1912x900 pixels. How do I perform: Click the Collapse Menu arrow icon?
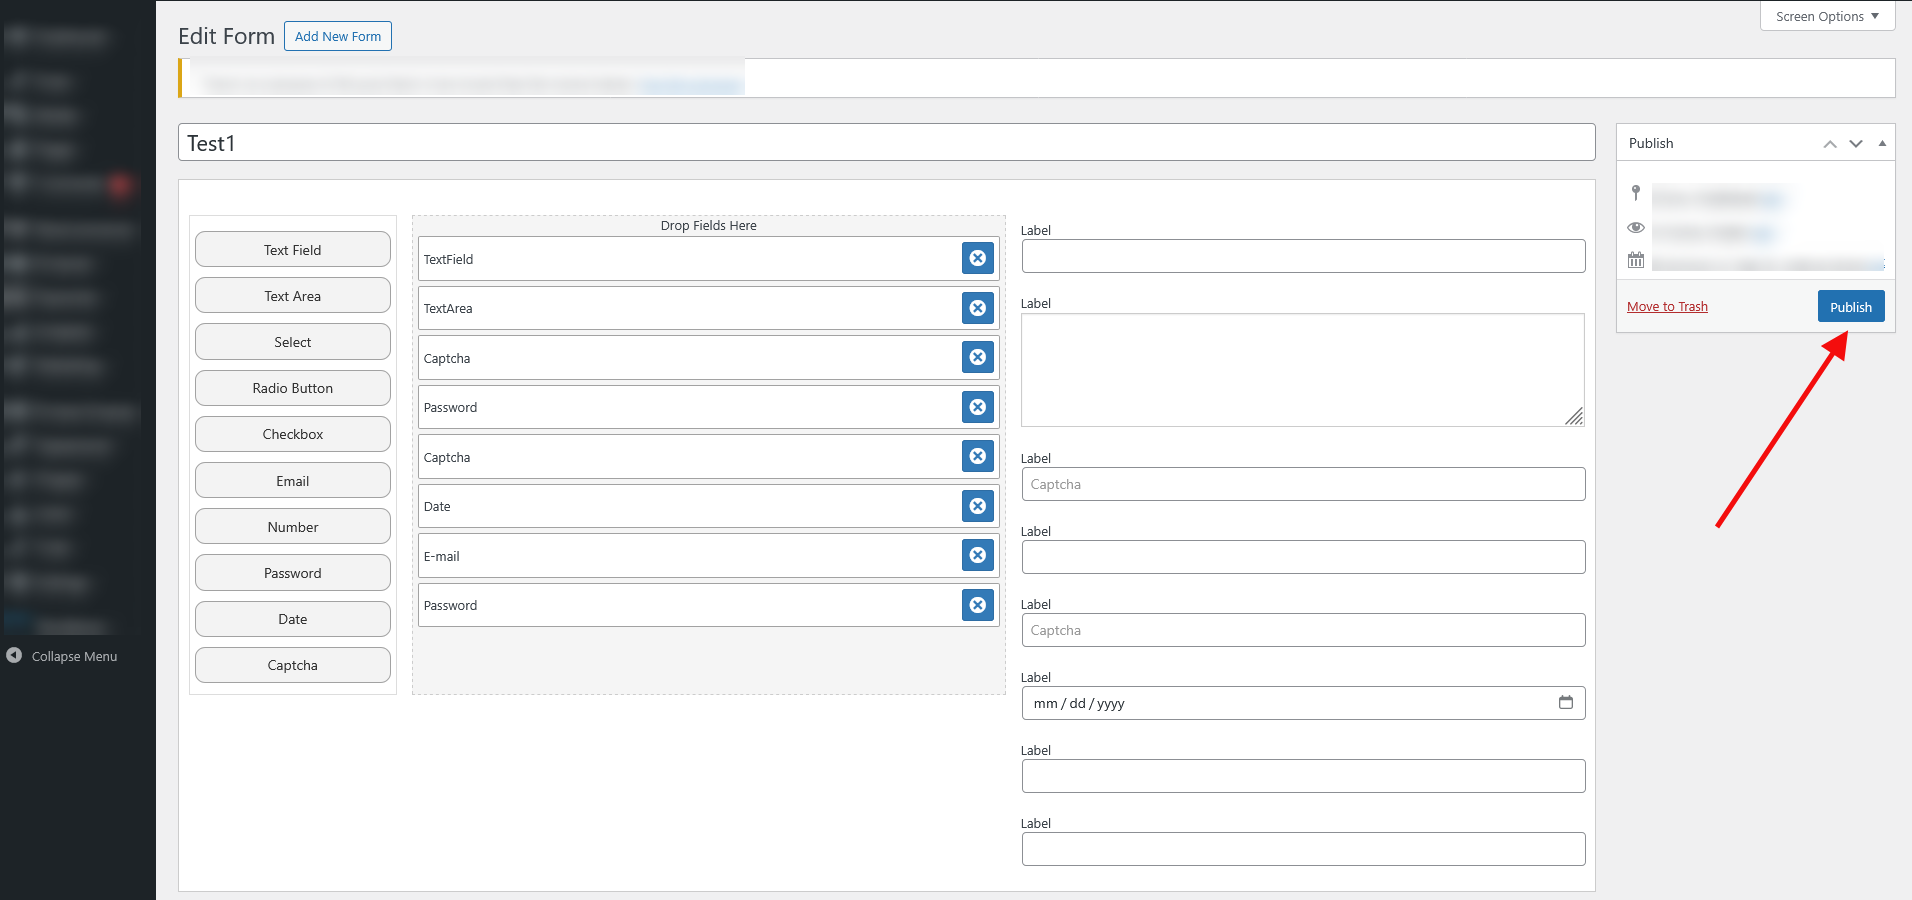pyautogui.click(x=14, y=656)
